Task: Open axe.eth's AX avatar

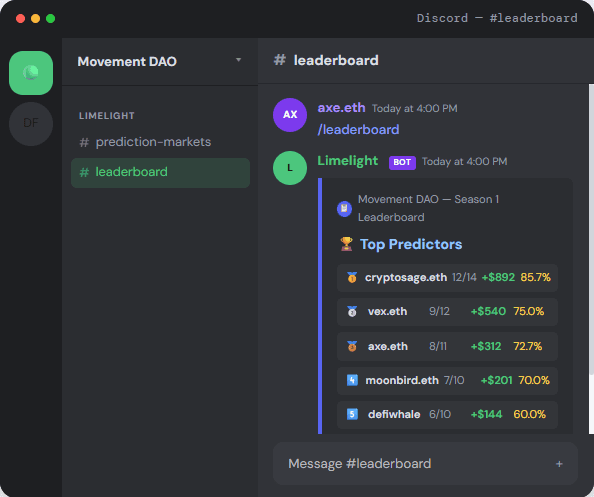Action: (290, 115)
